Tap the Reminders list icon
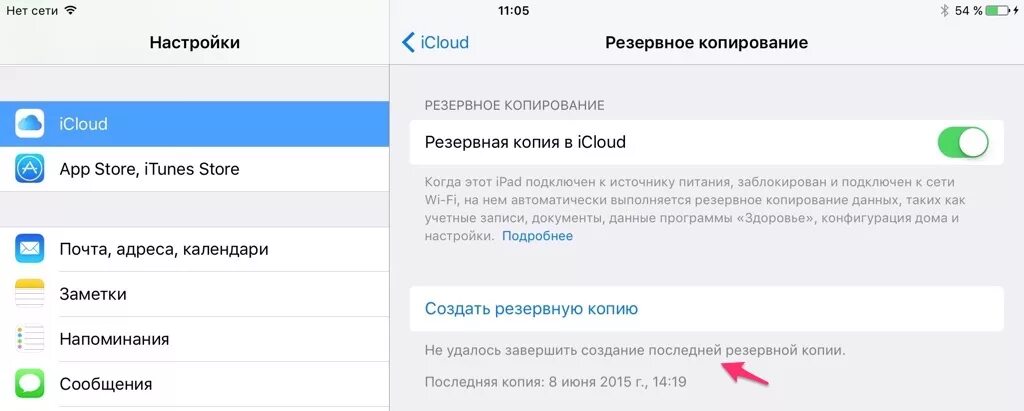This screenshot has width=1024, height=411. click(29, 339)
